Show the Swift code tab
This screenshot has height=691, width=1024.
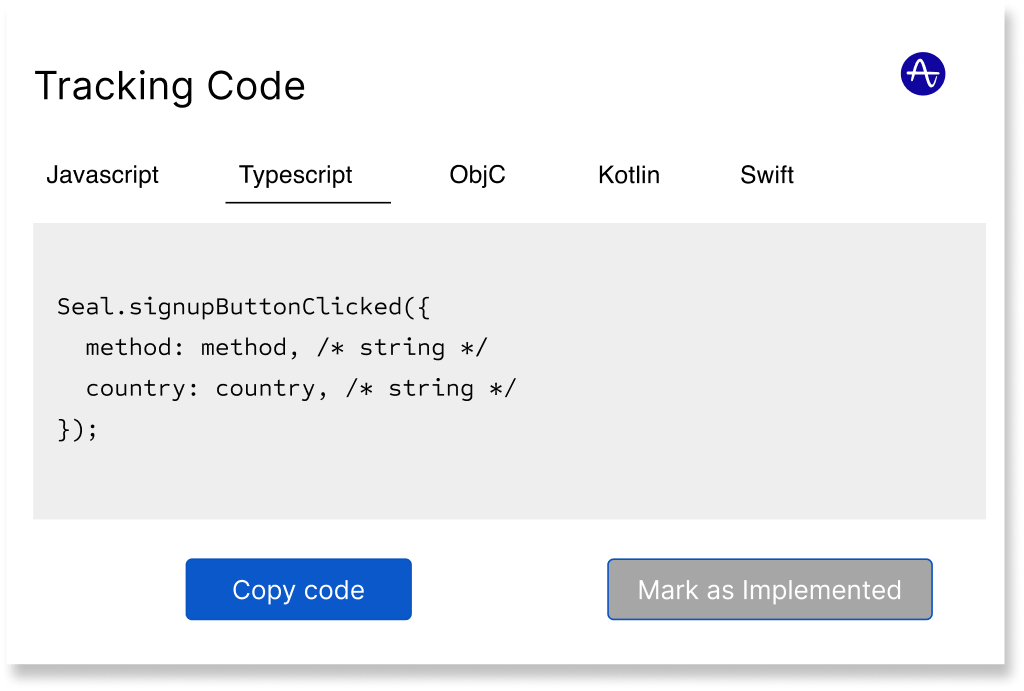tap(767, 175)
